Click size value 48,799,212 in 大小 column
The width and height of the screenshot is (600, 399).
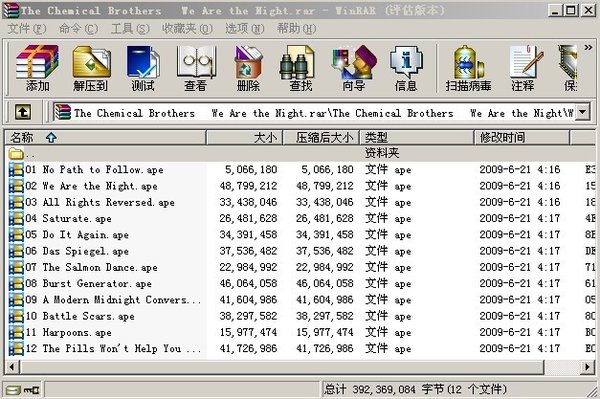[248, 186]
